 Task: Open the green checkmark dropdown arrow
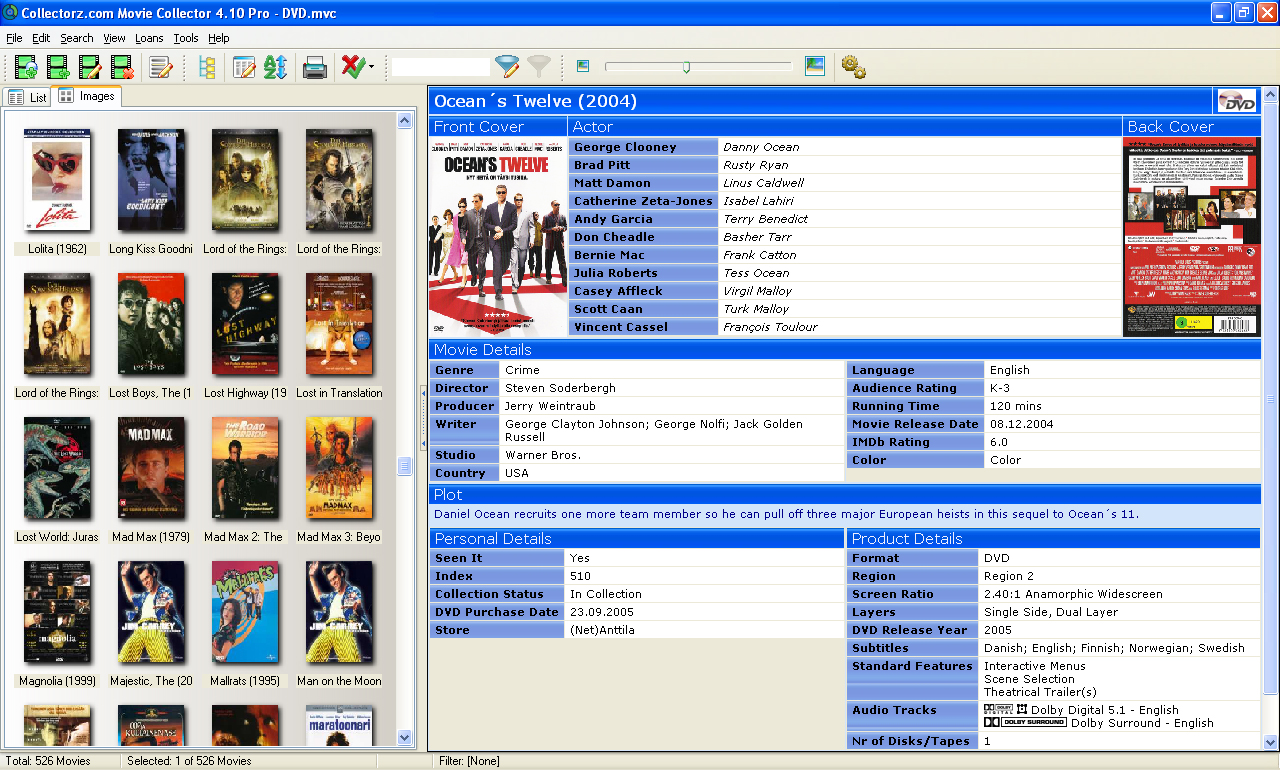[x=371, y=67]
